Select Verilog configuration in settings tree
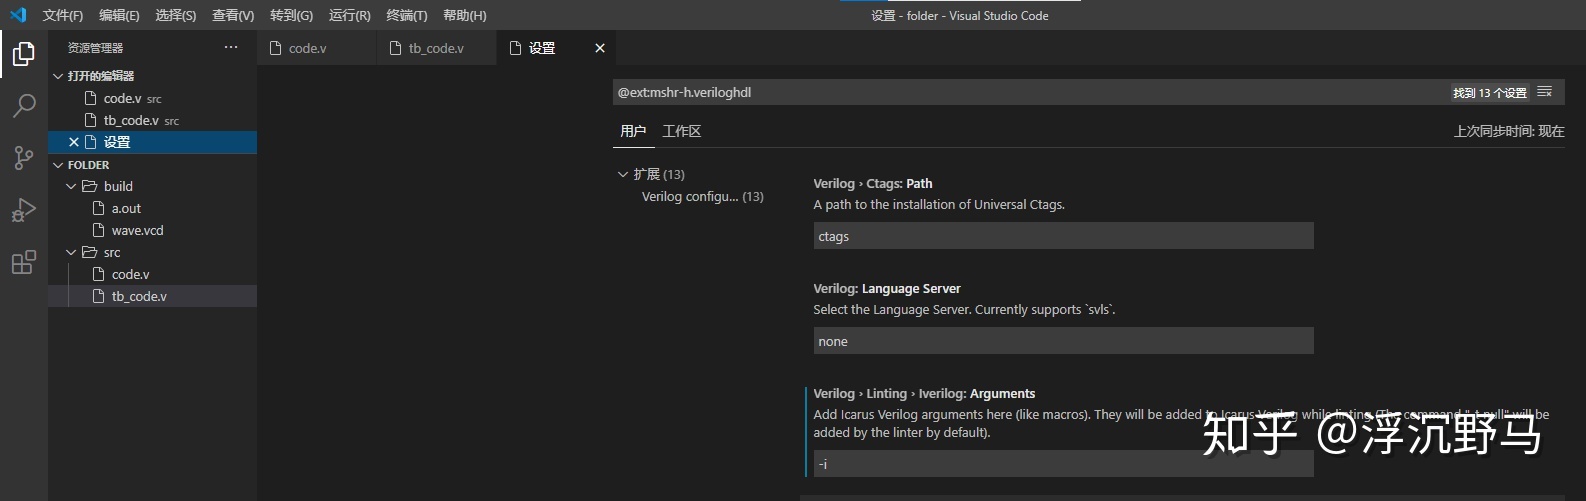This screenshot has width=1586, height=501. 702,196
